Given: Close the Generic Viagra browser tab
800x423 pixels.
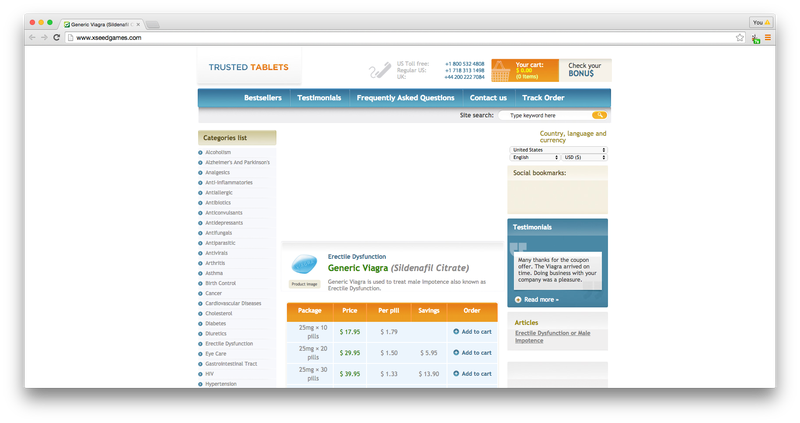Looking at the screenshot, I should 138,24.
